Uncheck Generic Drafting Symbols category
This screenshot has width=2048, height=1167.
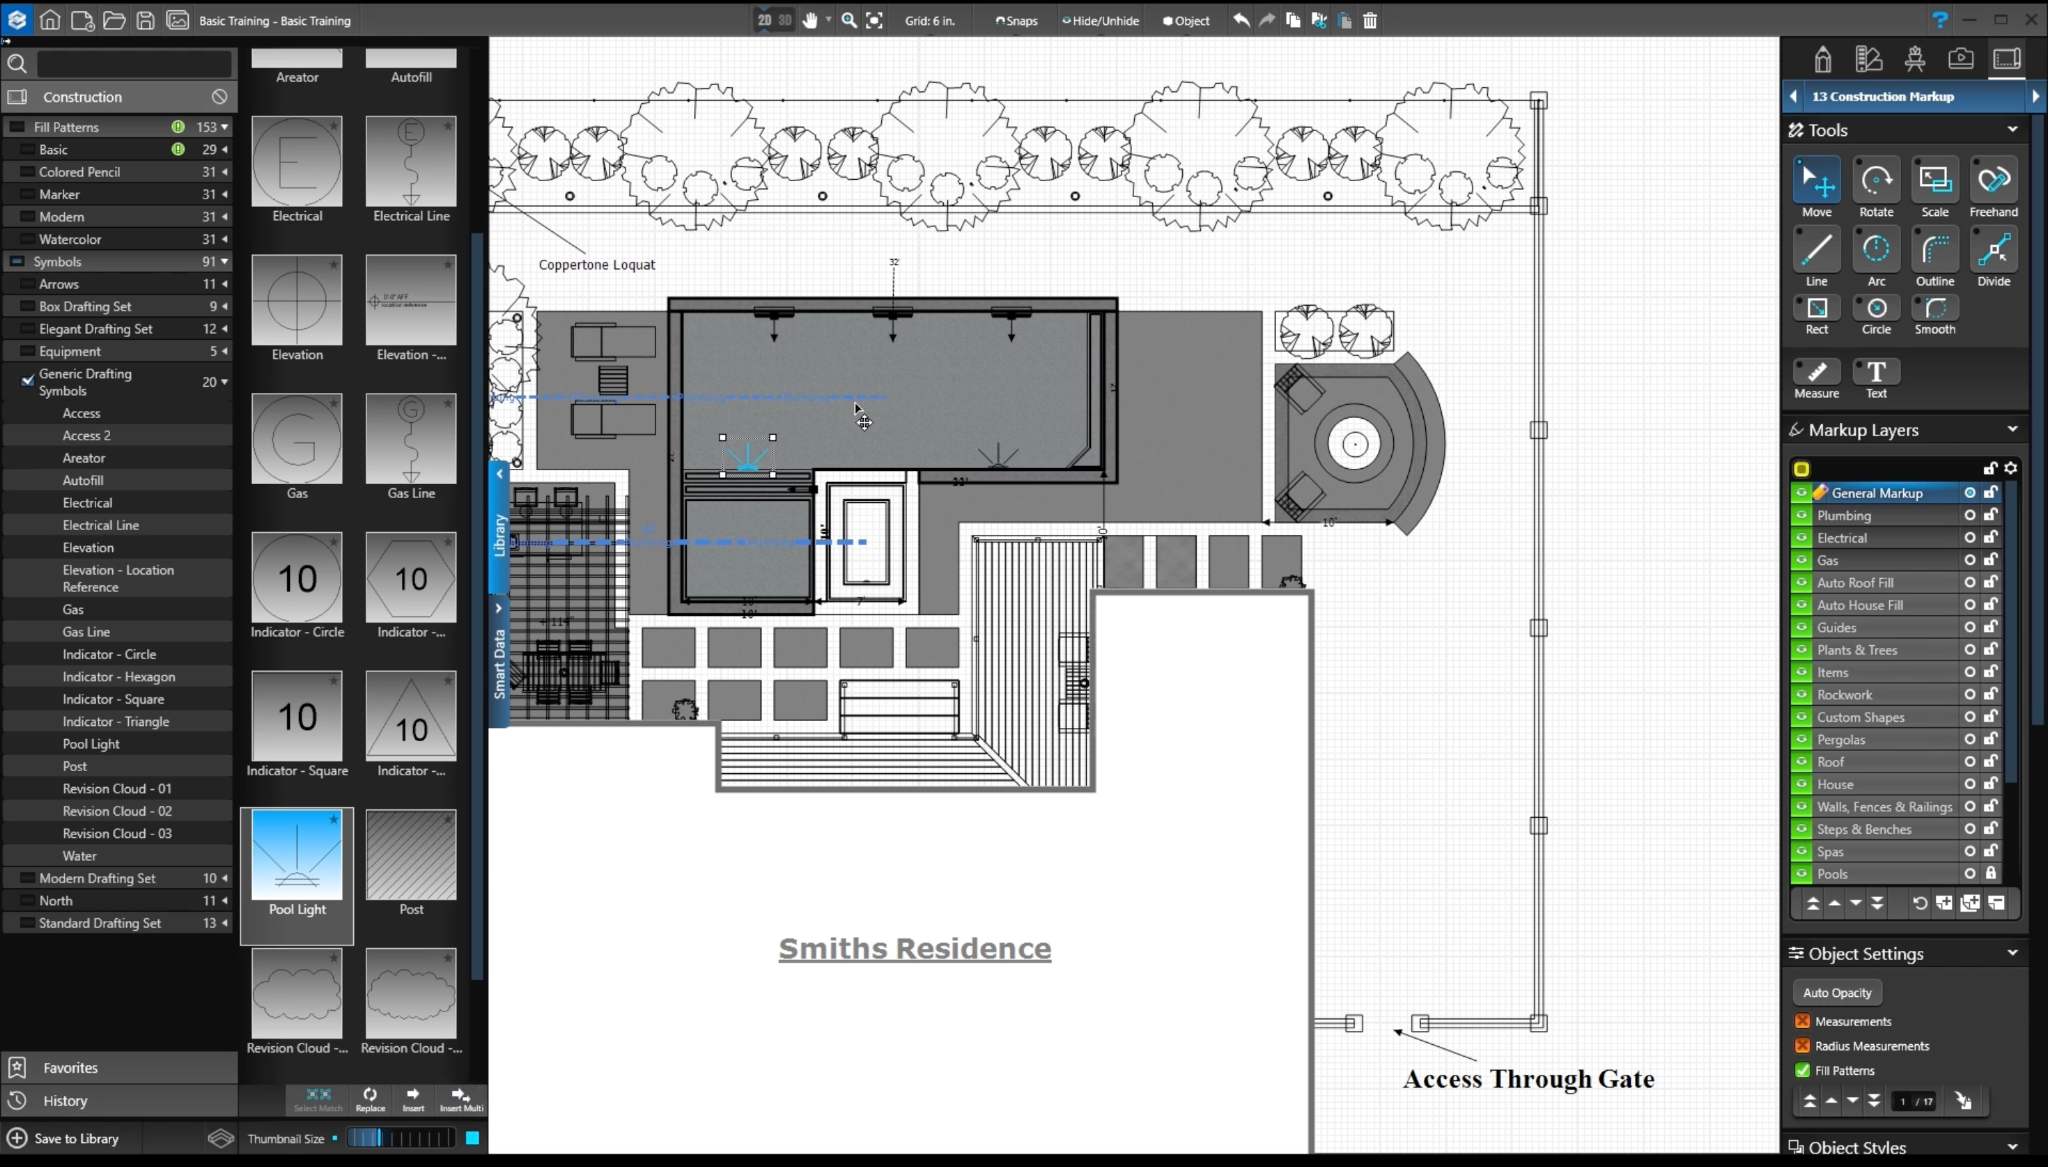[28, 381]
